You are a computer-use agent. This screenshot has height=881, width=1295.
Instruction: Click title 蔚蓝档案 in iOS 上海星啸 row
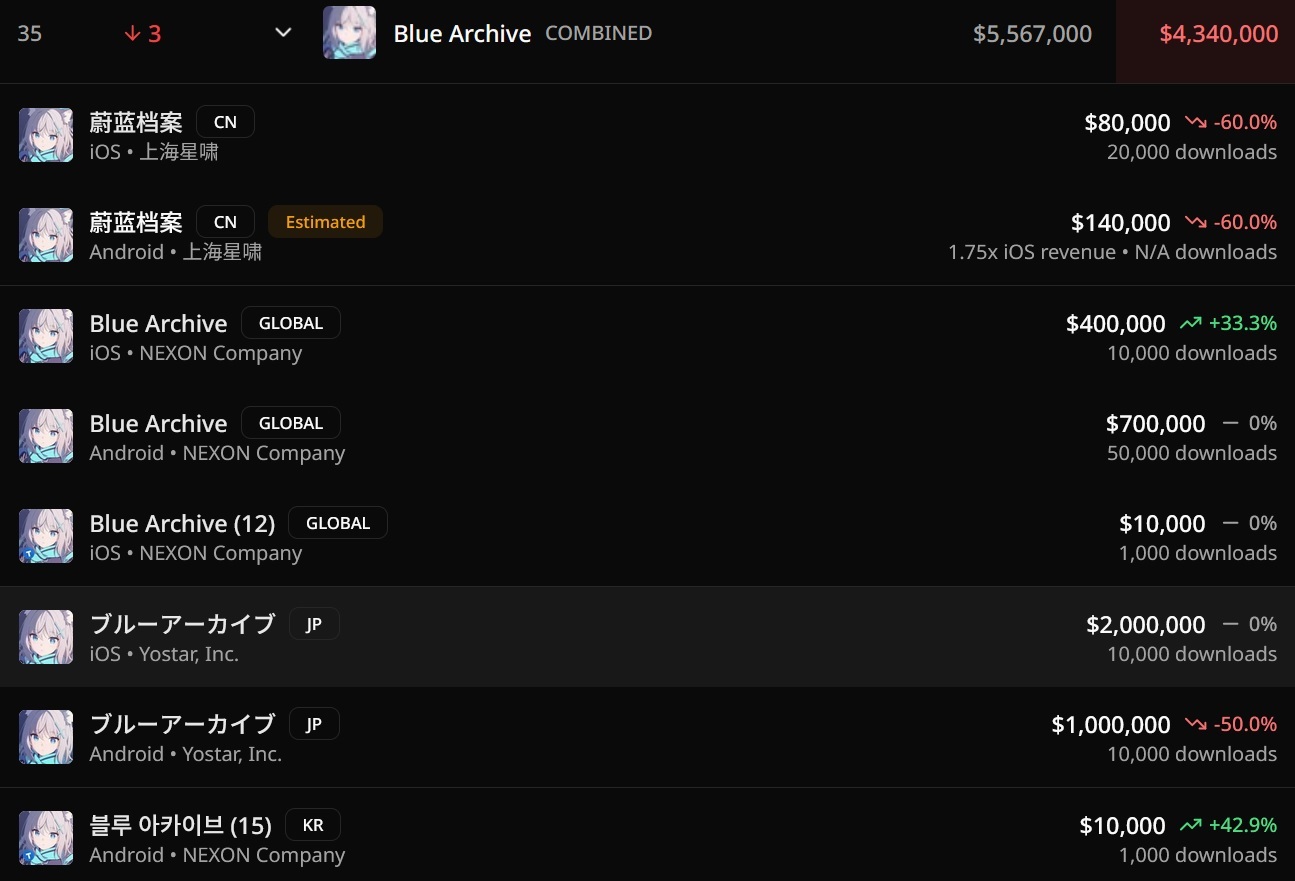pos(136,122)
